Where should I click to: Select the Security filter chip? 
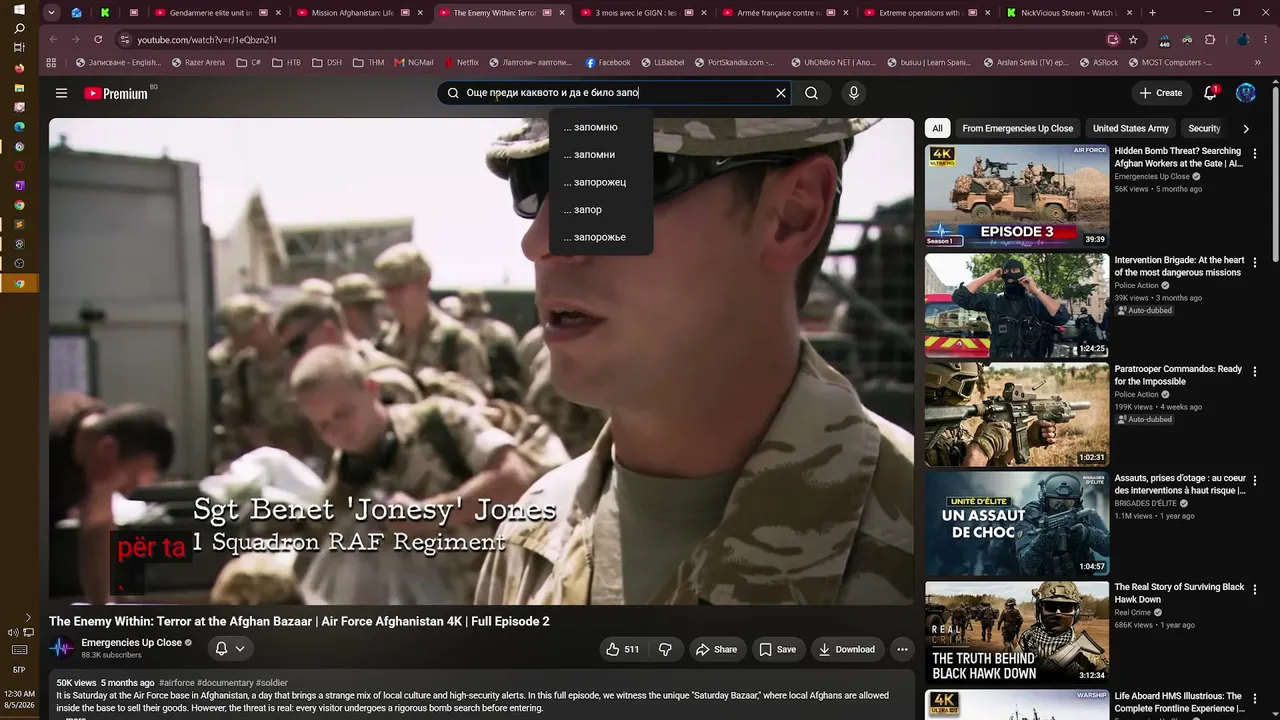click(x=1204, y=128)
